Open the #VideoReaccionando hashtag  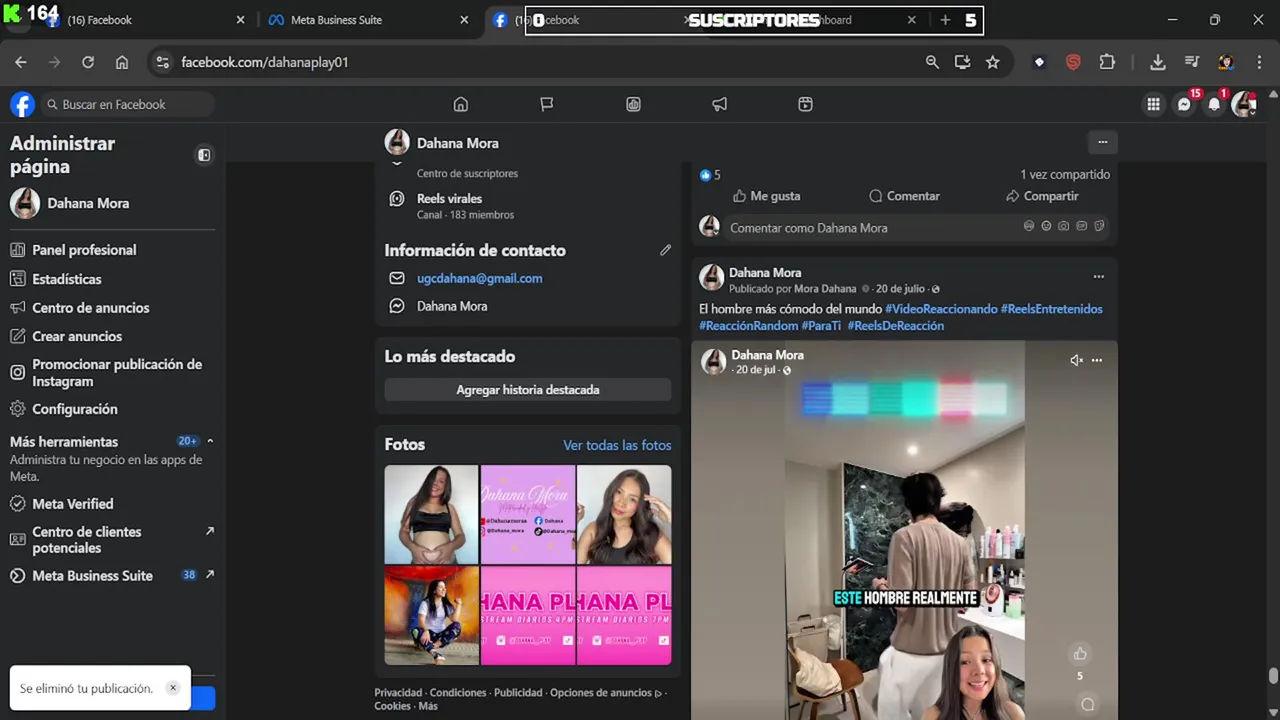tap(941, 309)
